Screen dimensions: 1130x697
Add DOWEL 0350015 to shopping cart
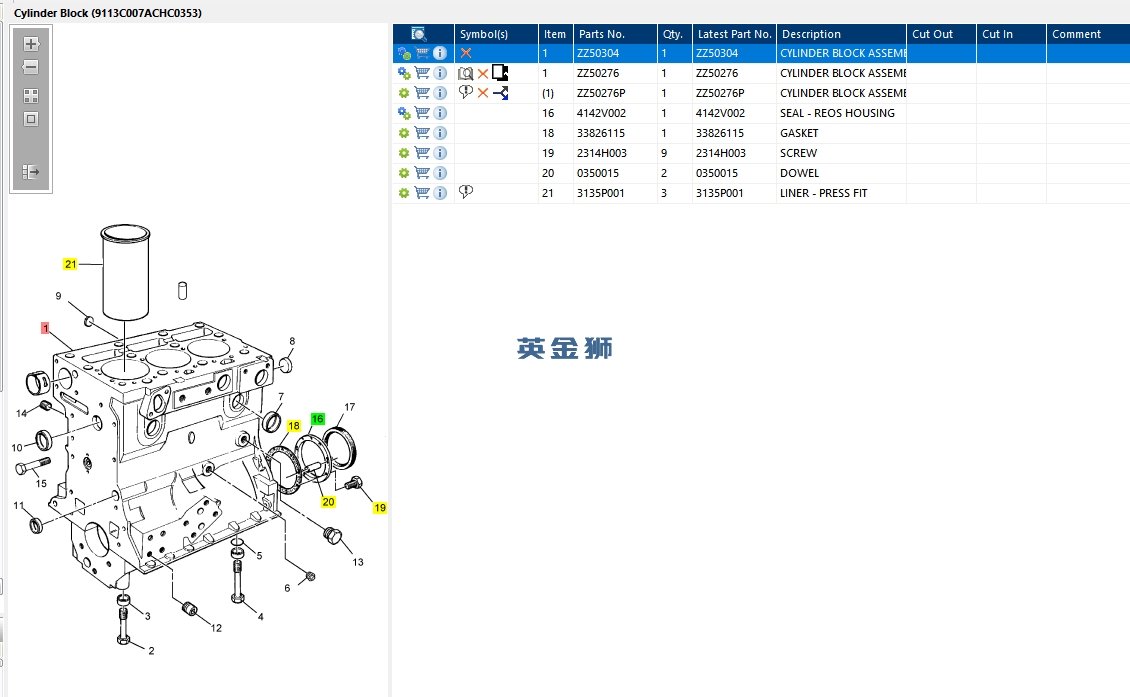422,173
